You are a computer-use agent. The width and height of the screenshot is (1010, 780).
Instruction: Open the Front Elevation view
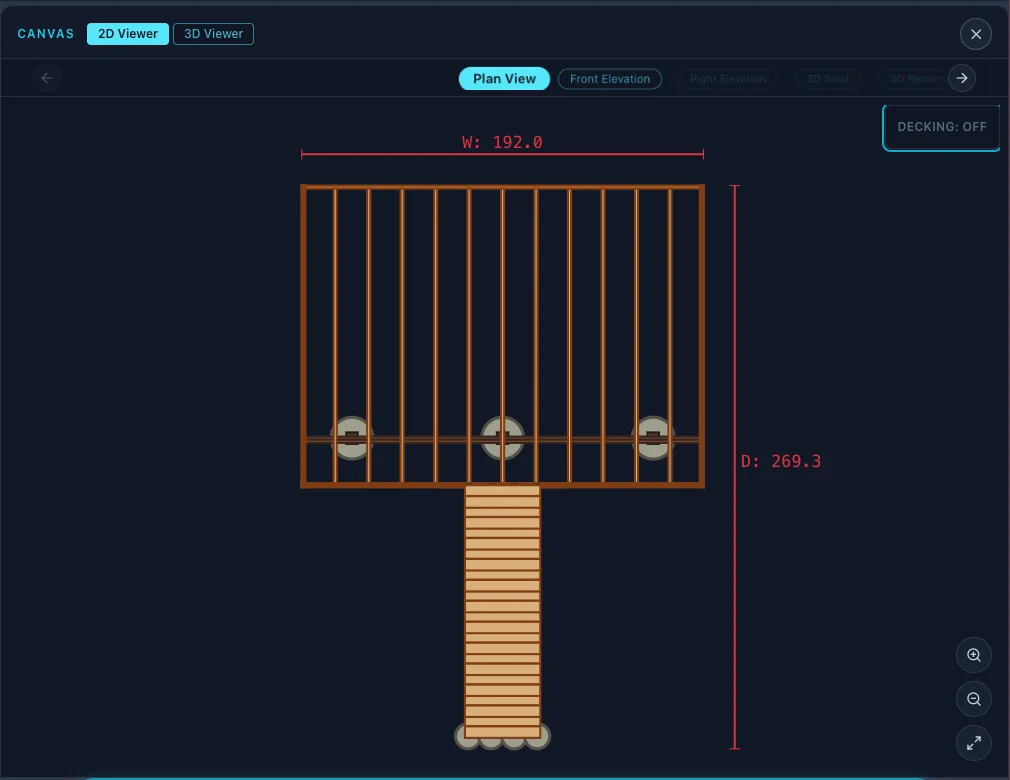[x=609, y=79]
